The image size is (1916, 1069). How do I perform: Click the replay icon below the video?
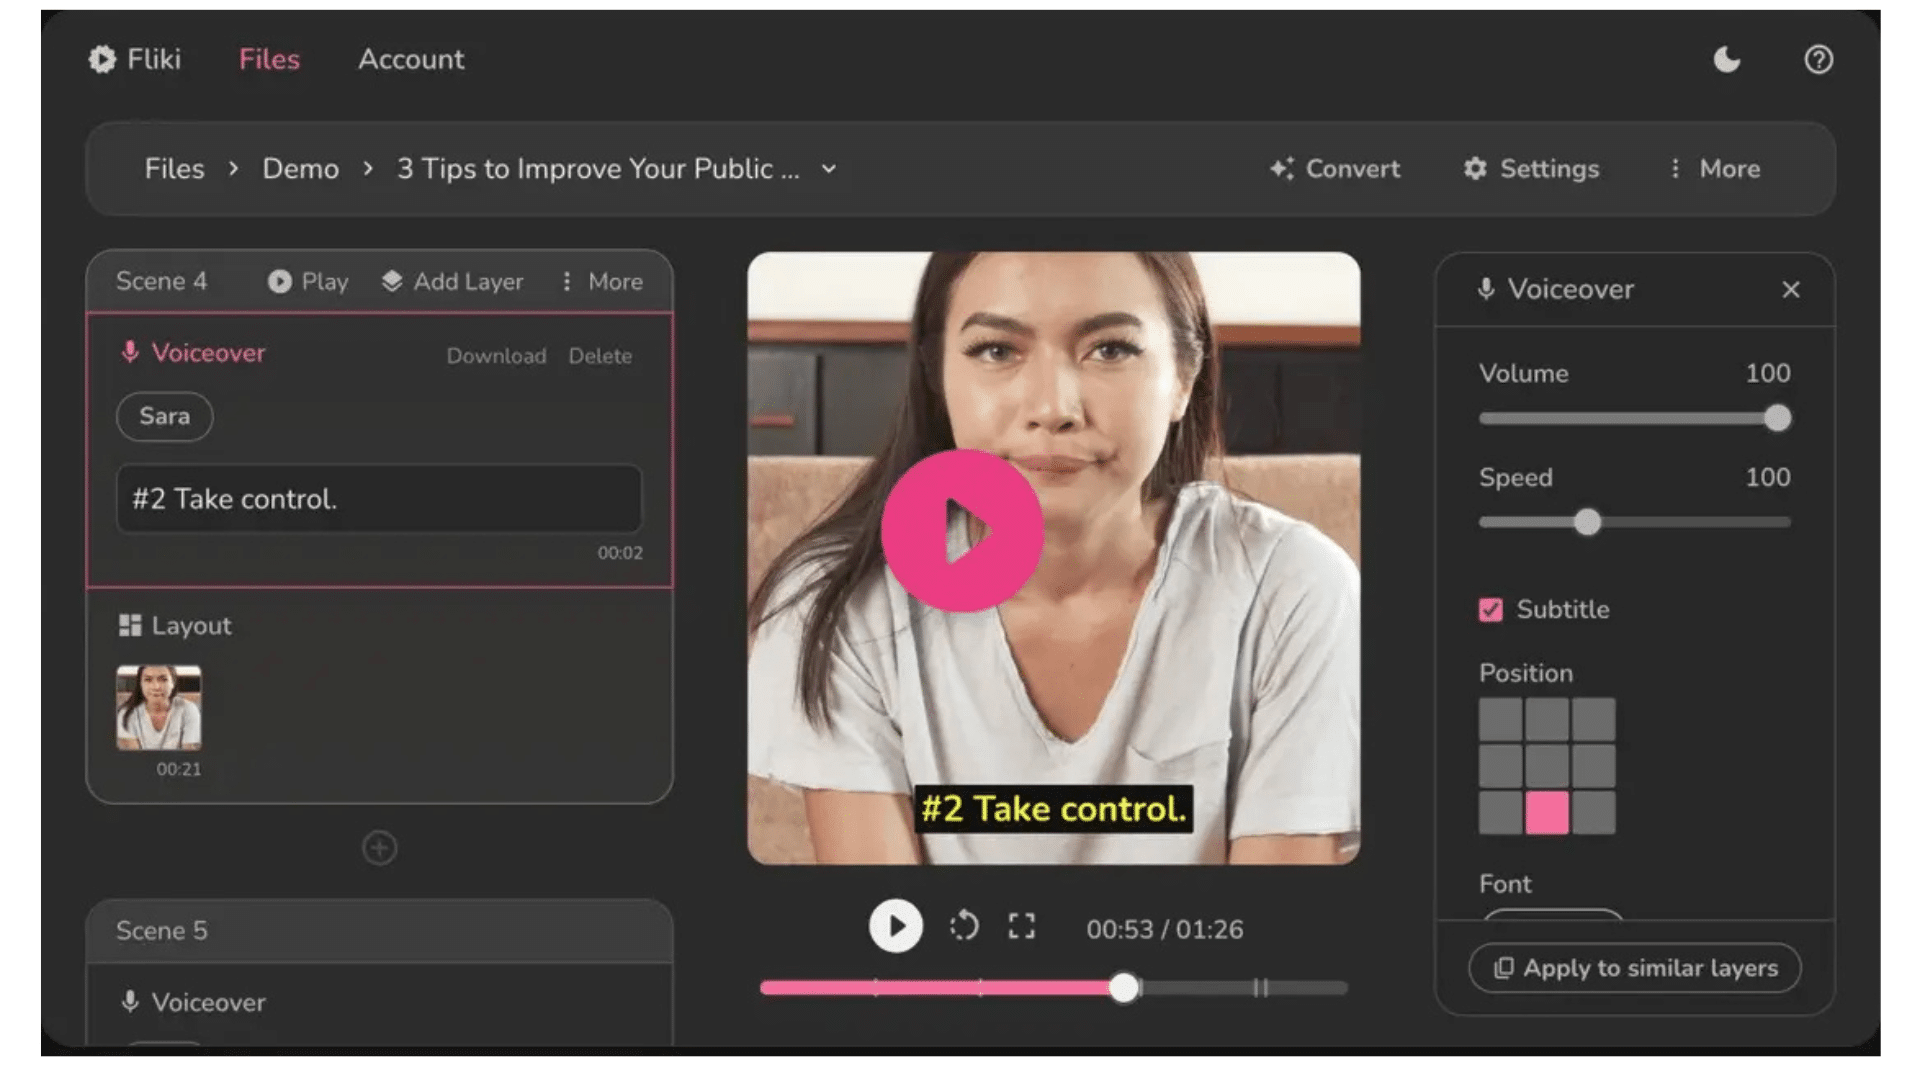(x=963, y=927)
